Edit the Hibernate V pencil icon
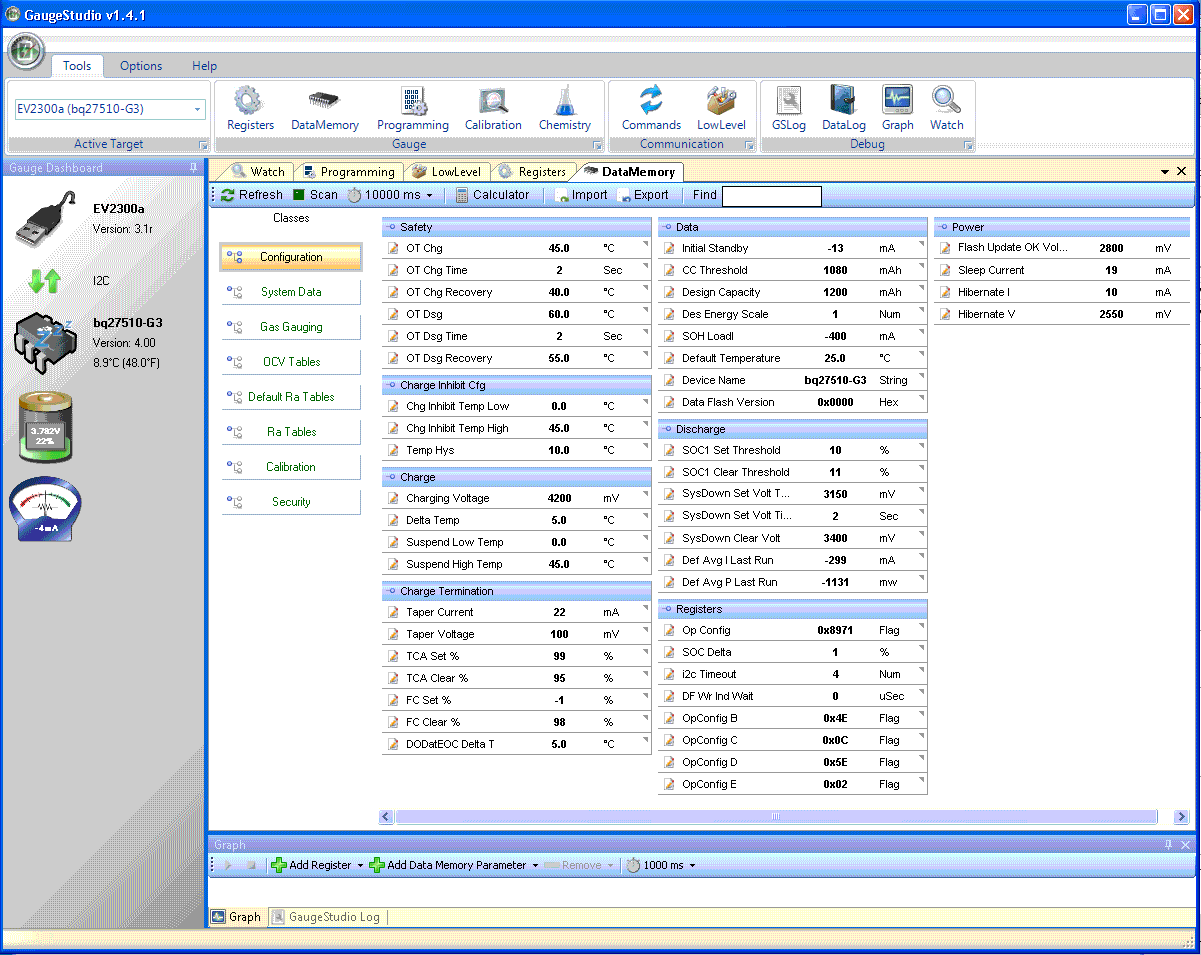 pyautogui.click(x=945, y=314)
